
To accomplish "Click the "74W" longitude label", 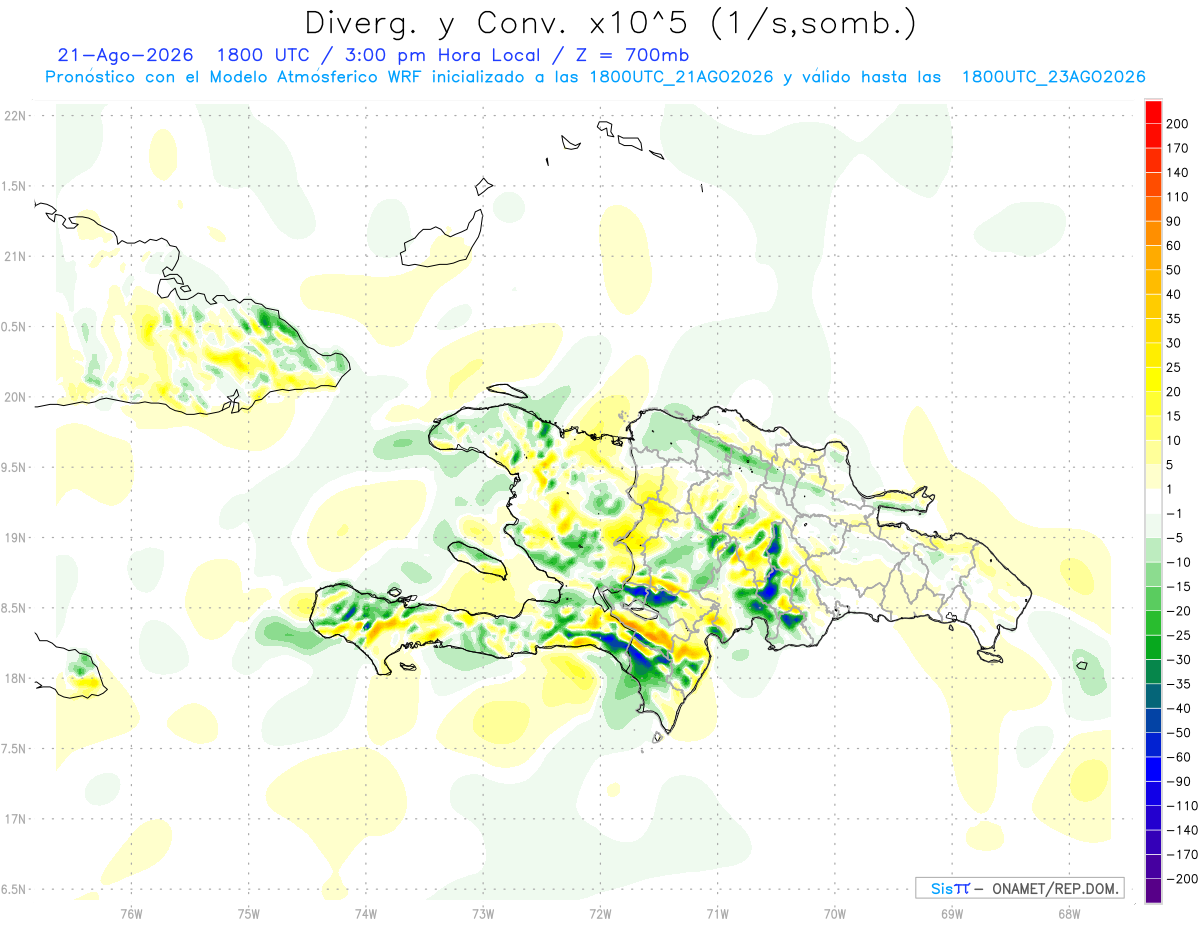I will click(365, 913).
